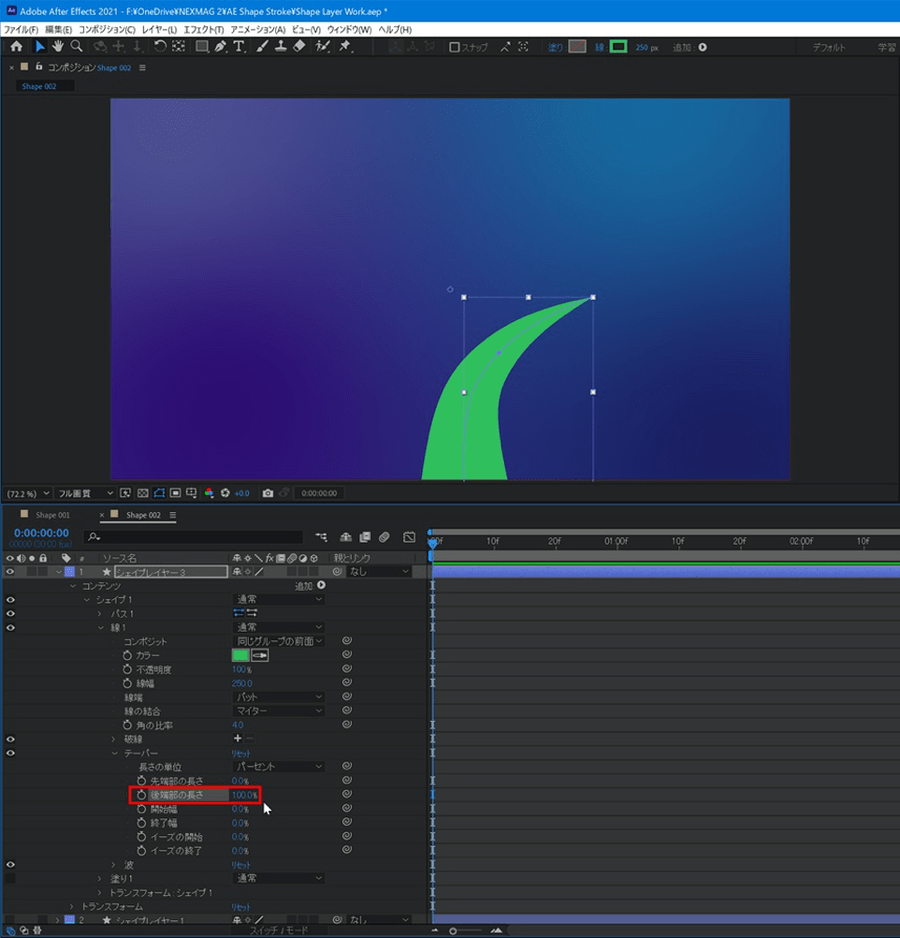Open the エフェクト(T) menu

[x=203, y=30]
